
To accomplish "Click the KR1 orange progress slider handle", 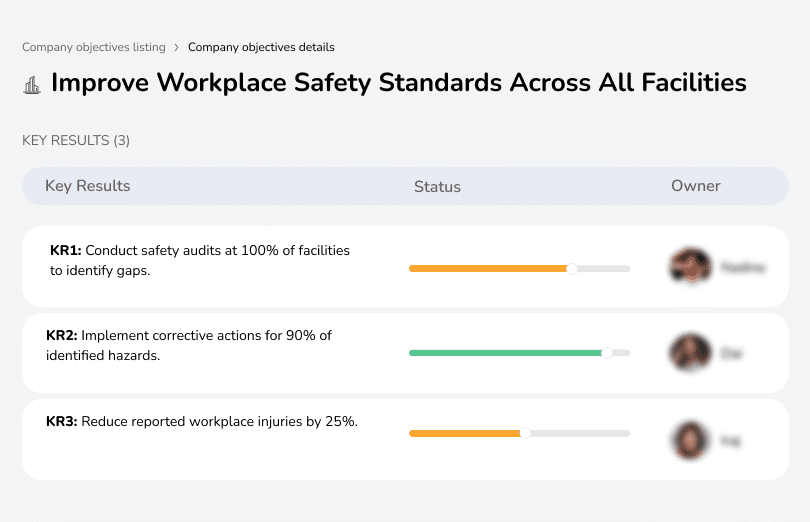I will coord(571,269).
